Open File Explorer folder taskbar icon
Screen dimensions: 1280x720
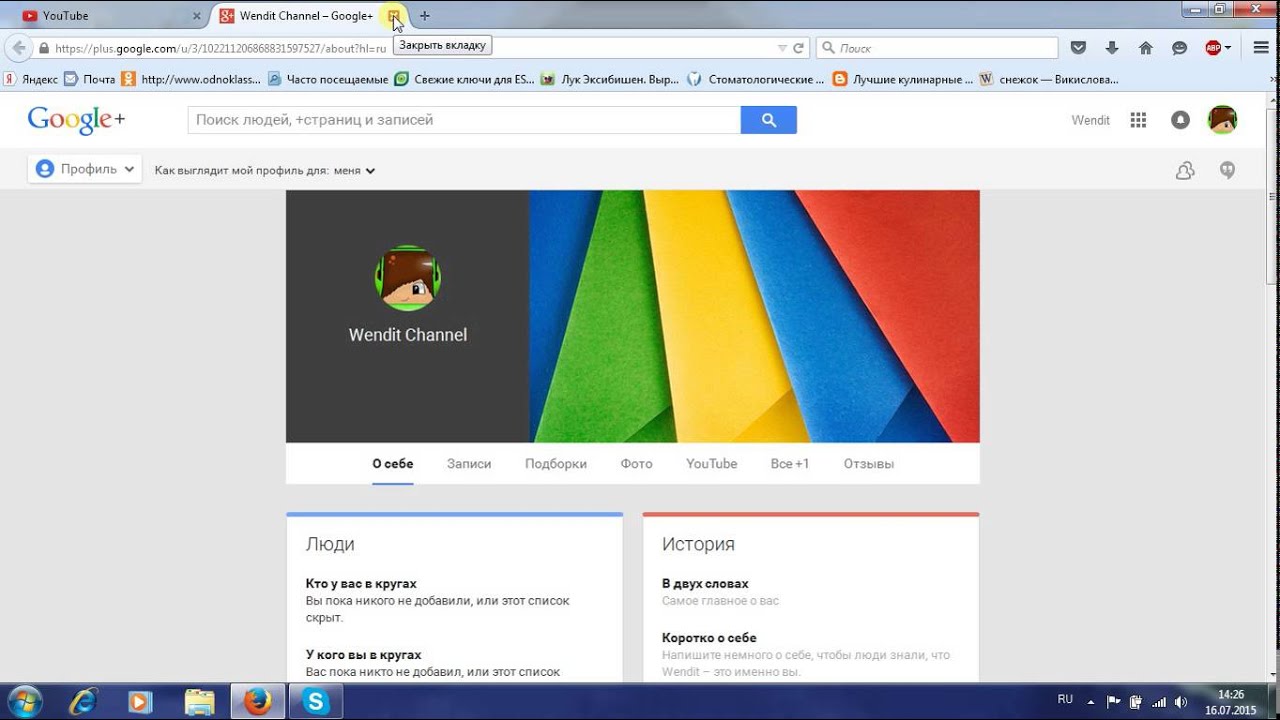click(x=199, y=702)
